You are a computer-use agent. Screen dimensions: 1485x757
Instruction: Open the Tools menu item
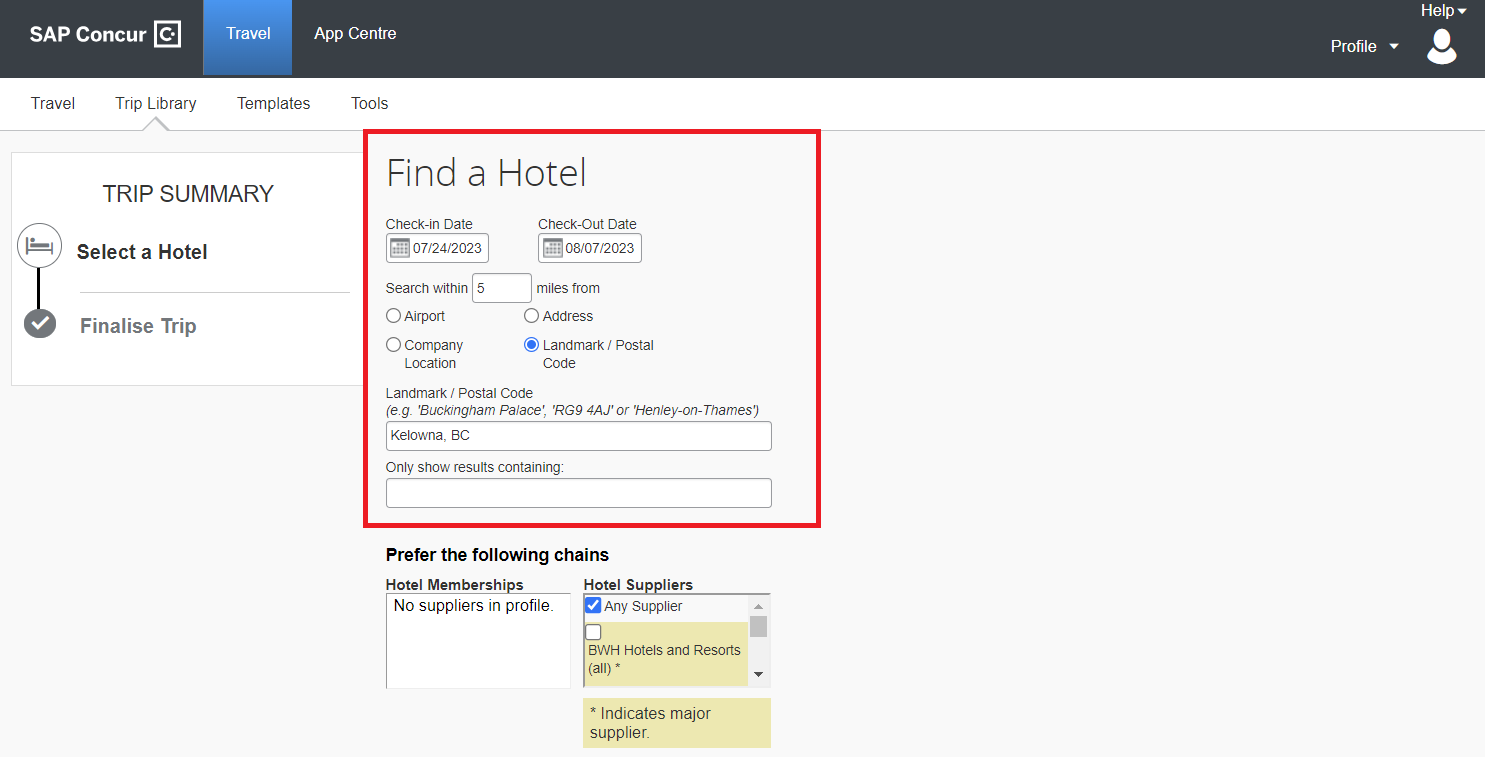pos(369,103)
